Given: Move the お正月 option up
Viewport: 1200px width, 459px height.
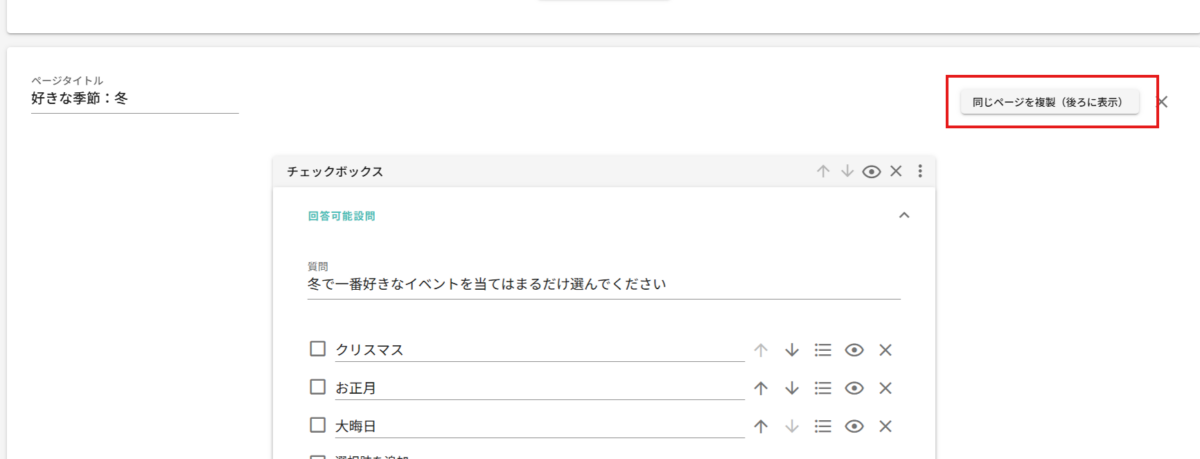Looking at the screenshot, I should click(x=760, y=388).
